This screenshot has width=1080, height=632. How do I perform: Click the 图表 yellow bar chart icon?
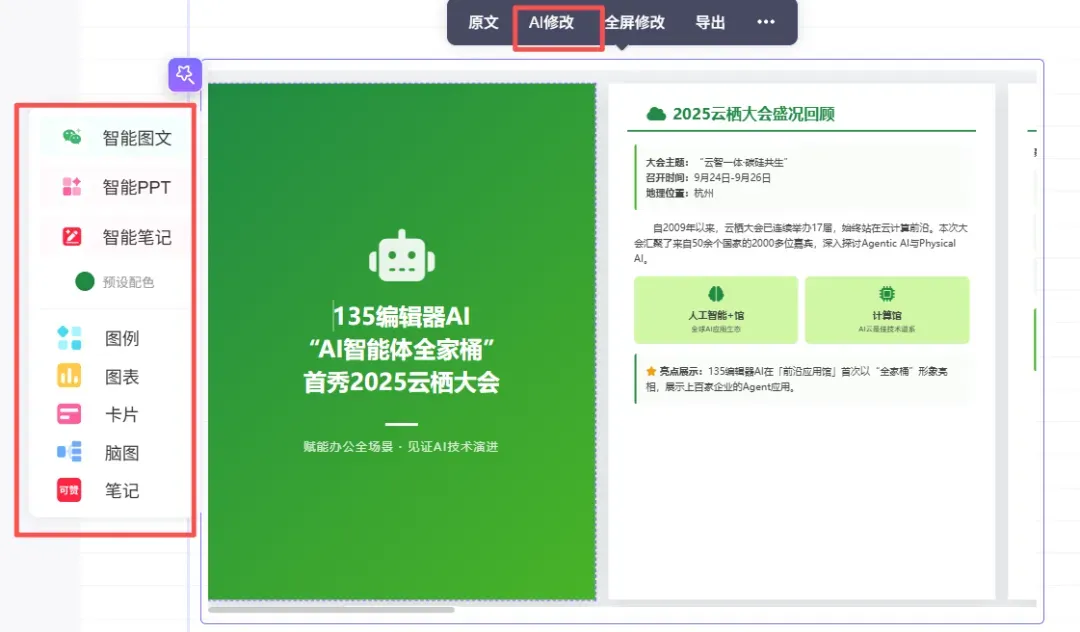(69, 376)
